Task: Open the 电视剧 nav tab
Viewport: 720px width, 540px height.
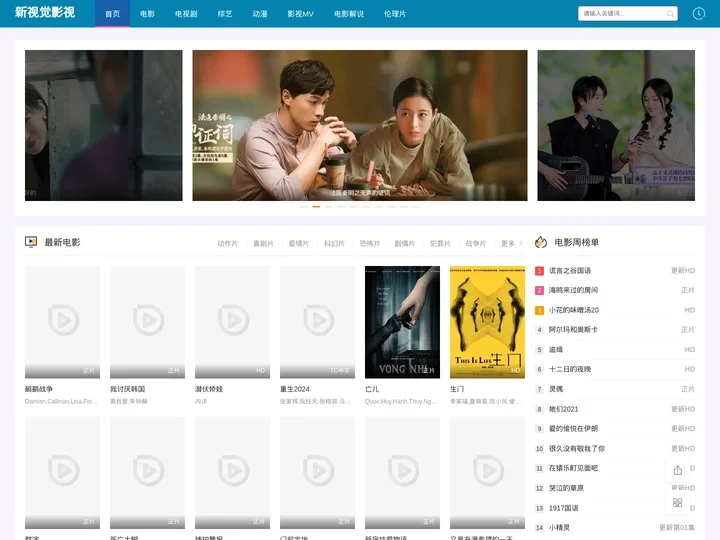Action: (186, 14)
